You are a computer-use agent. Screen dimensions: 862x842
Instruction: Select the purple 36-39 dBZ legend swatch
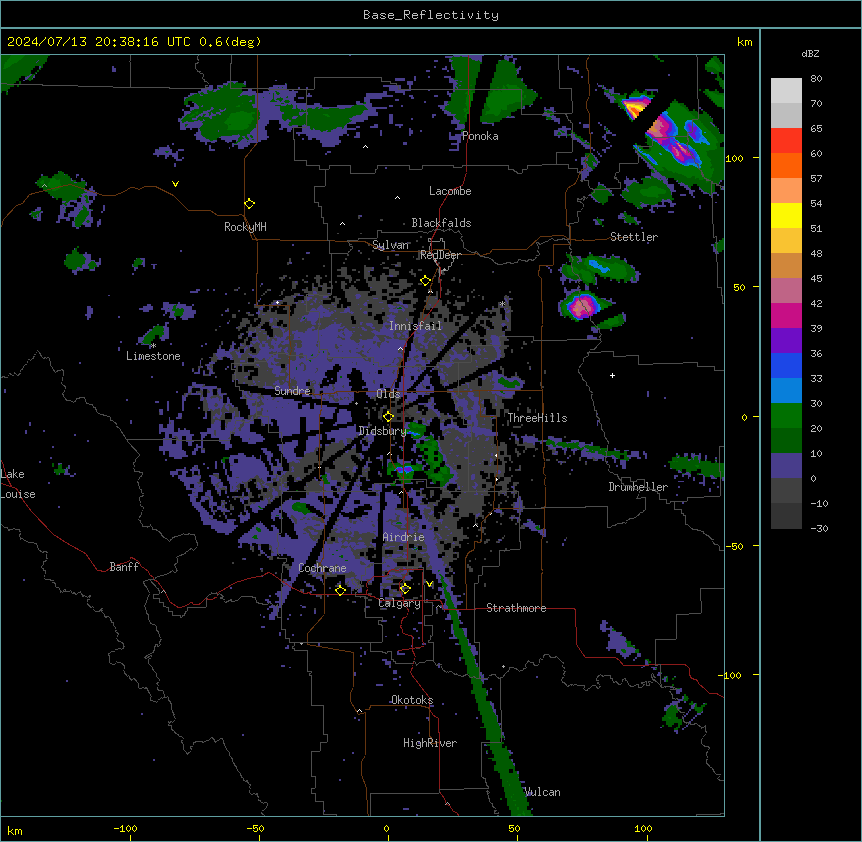tap(786, 341)
